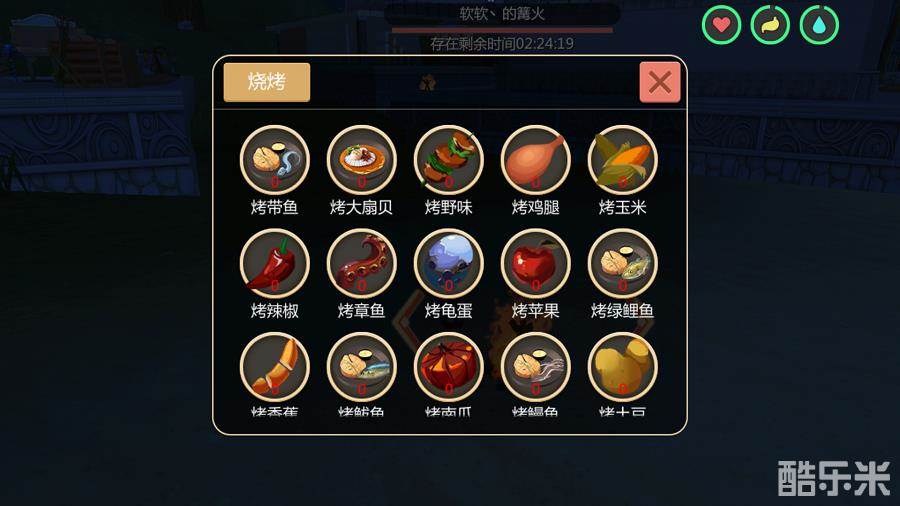
Task: Close the barbecue recipe panel
Action: pyautogui.click(x=660, y=82)
